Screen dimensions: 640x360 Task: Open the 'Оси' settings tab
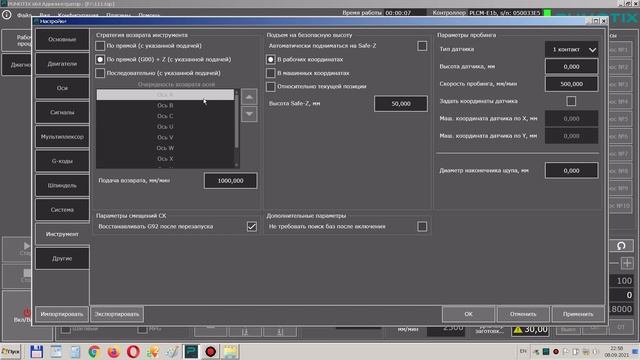coord(62,88)
